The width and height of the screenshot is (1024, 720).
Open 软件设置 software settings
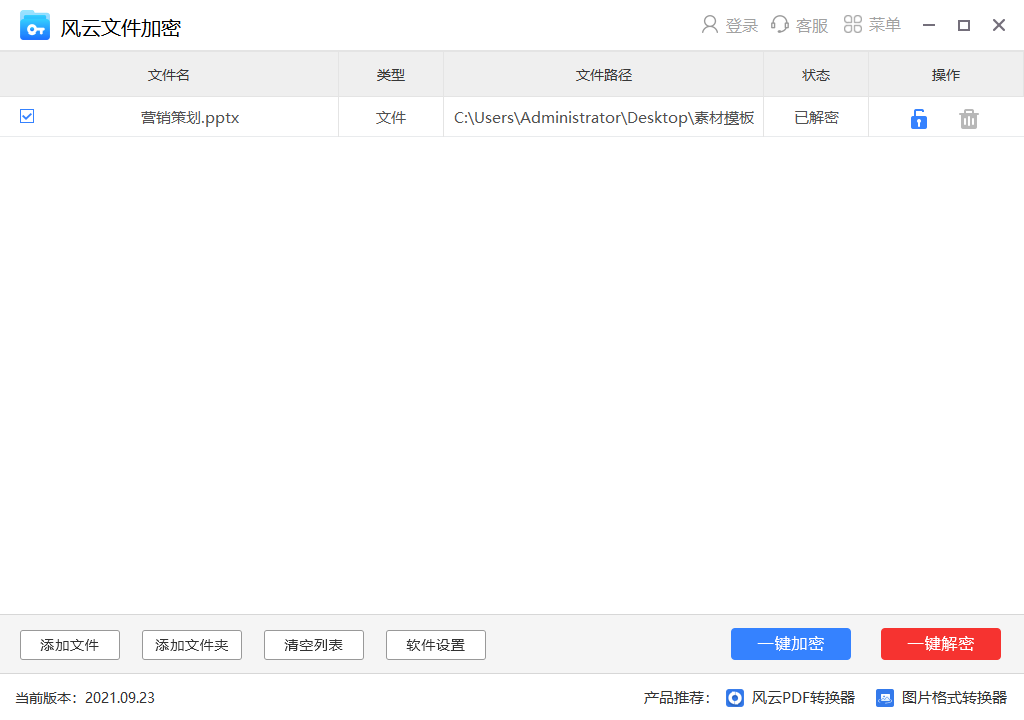pyautogui.click(x=436, y=645)
